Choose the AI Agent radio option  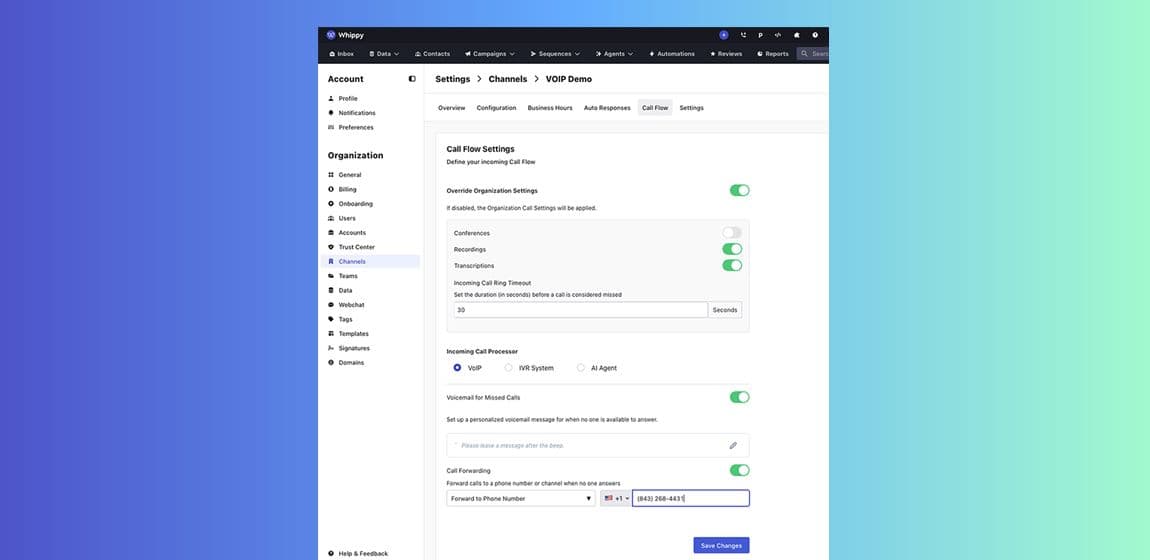(x=581, y=368)
